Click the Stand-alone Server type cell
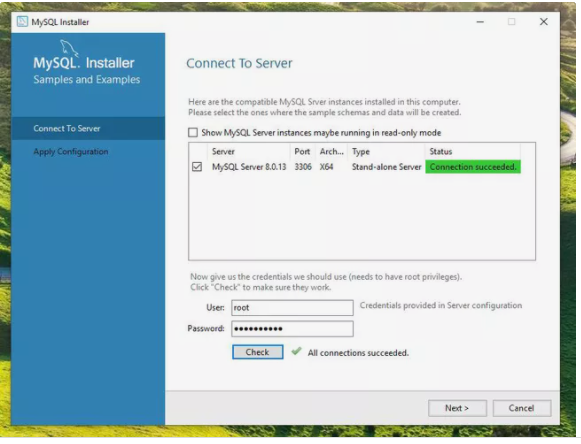 386,167
